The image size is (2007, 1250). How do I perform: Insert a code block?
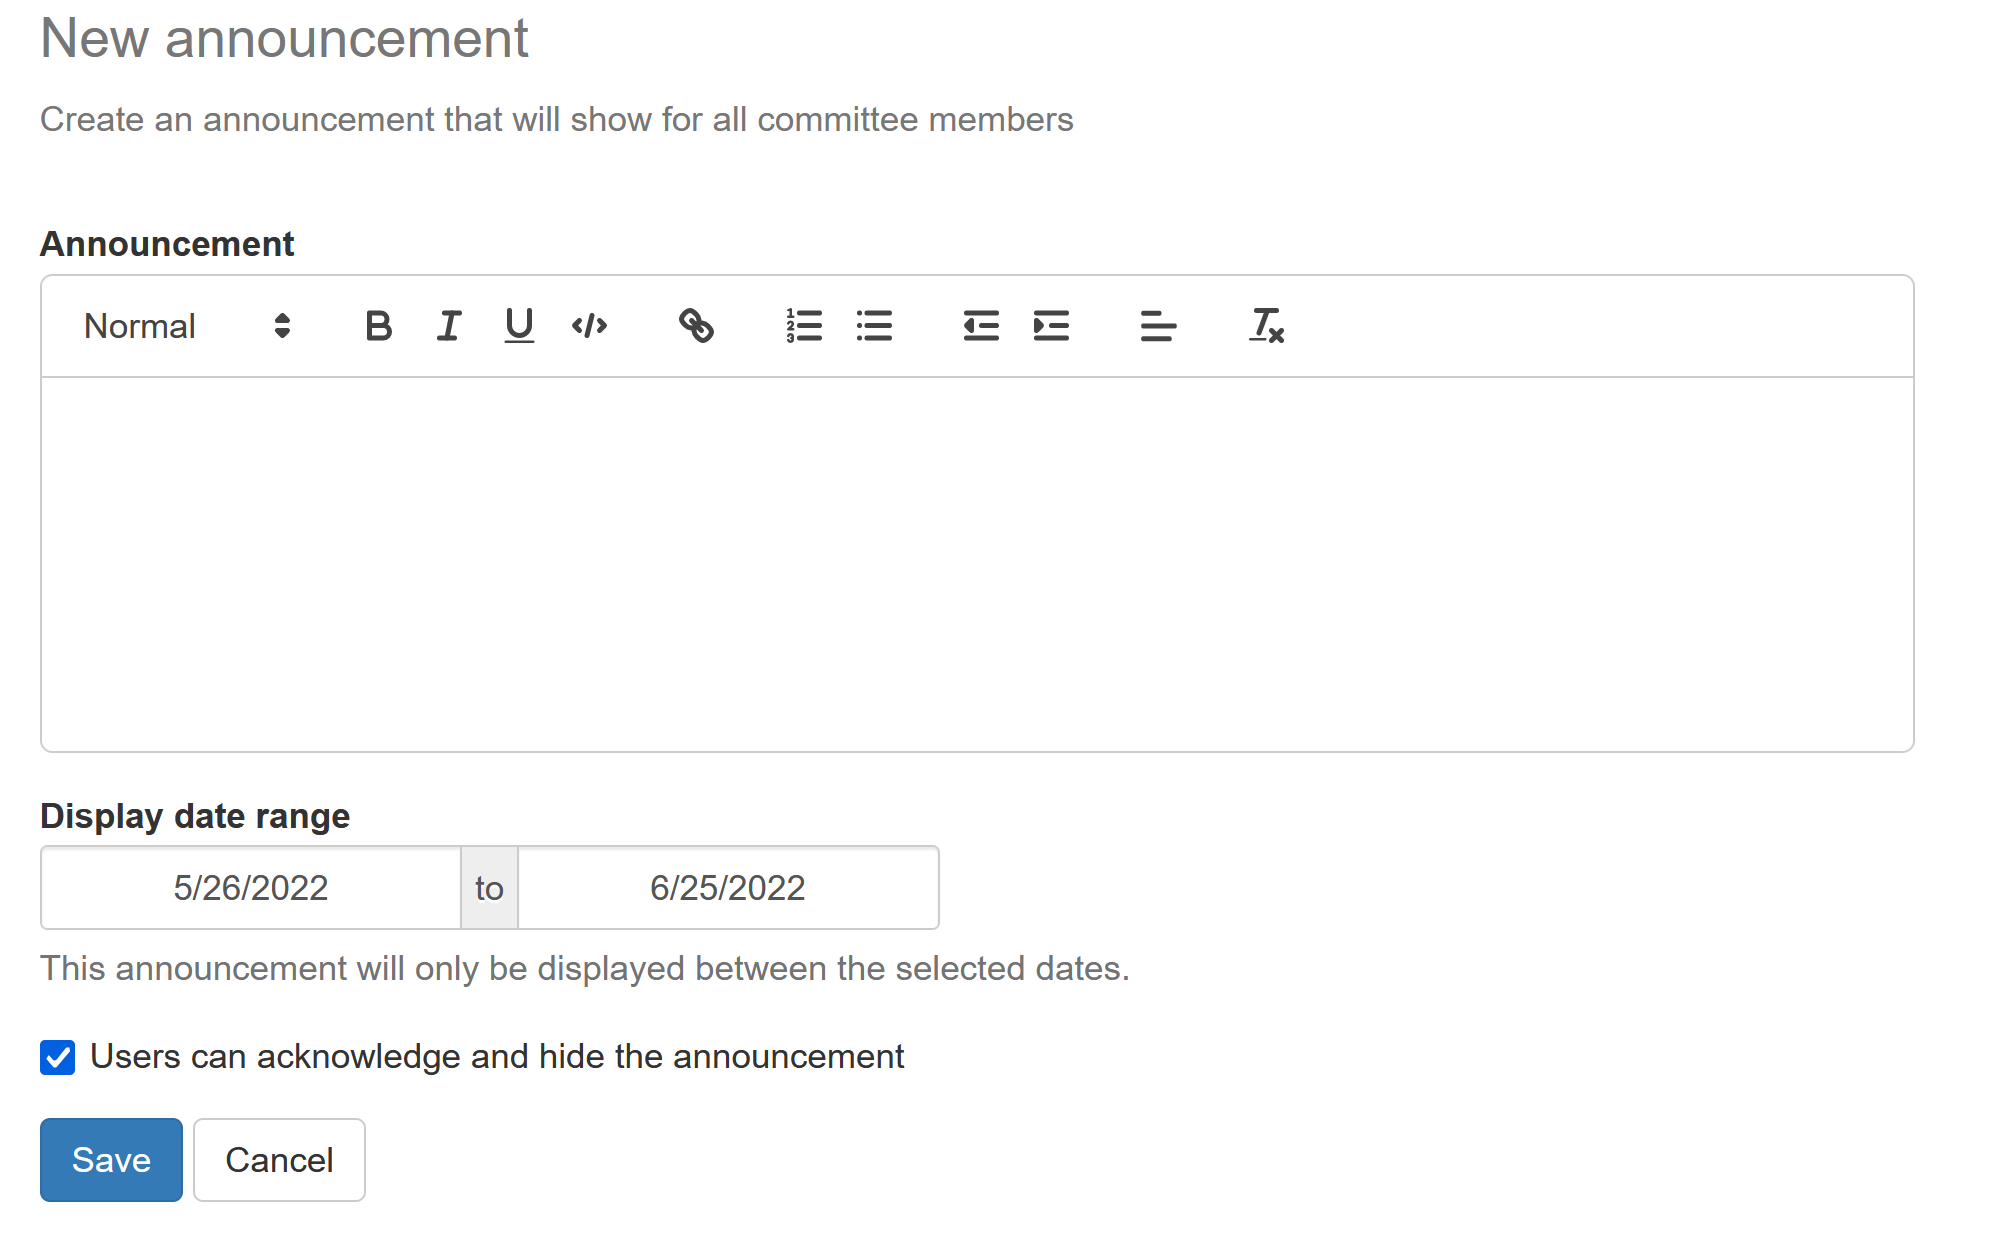[589, 326]
